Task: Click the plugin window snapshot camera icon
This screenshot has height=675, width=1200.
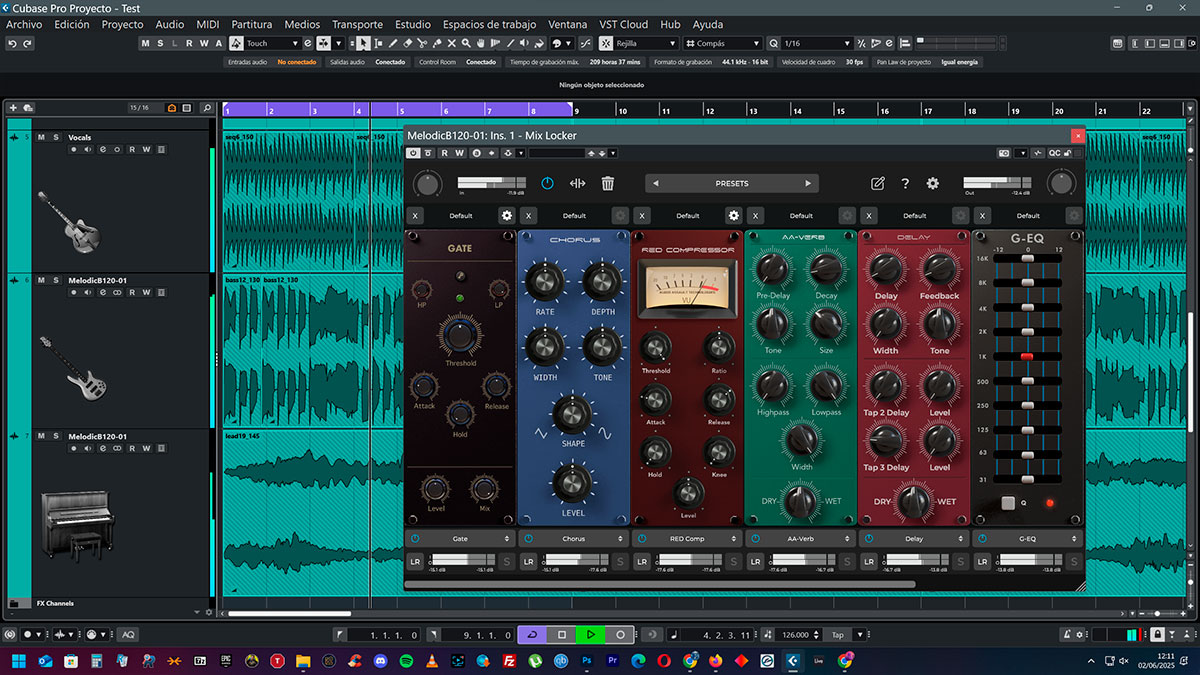Action: [1004, 153]
